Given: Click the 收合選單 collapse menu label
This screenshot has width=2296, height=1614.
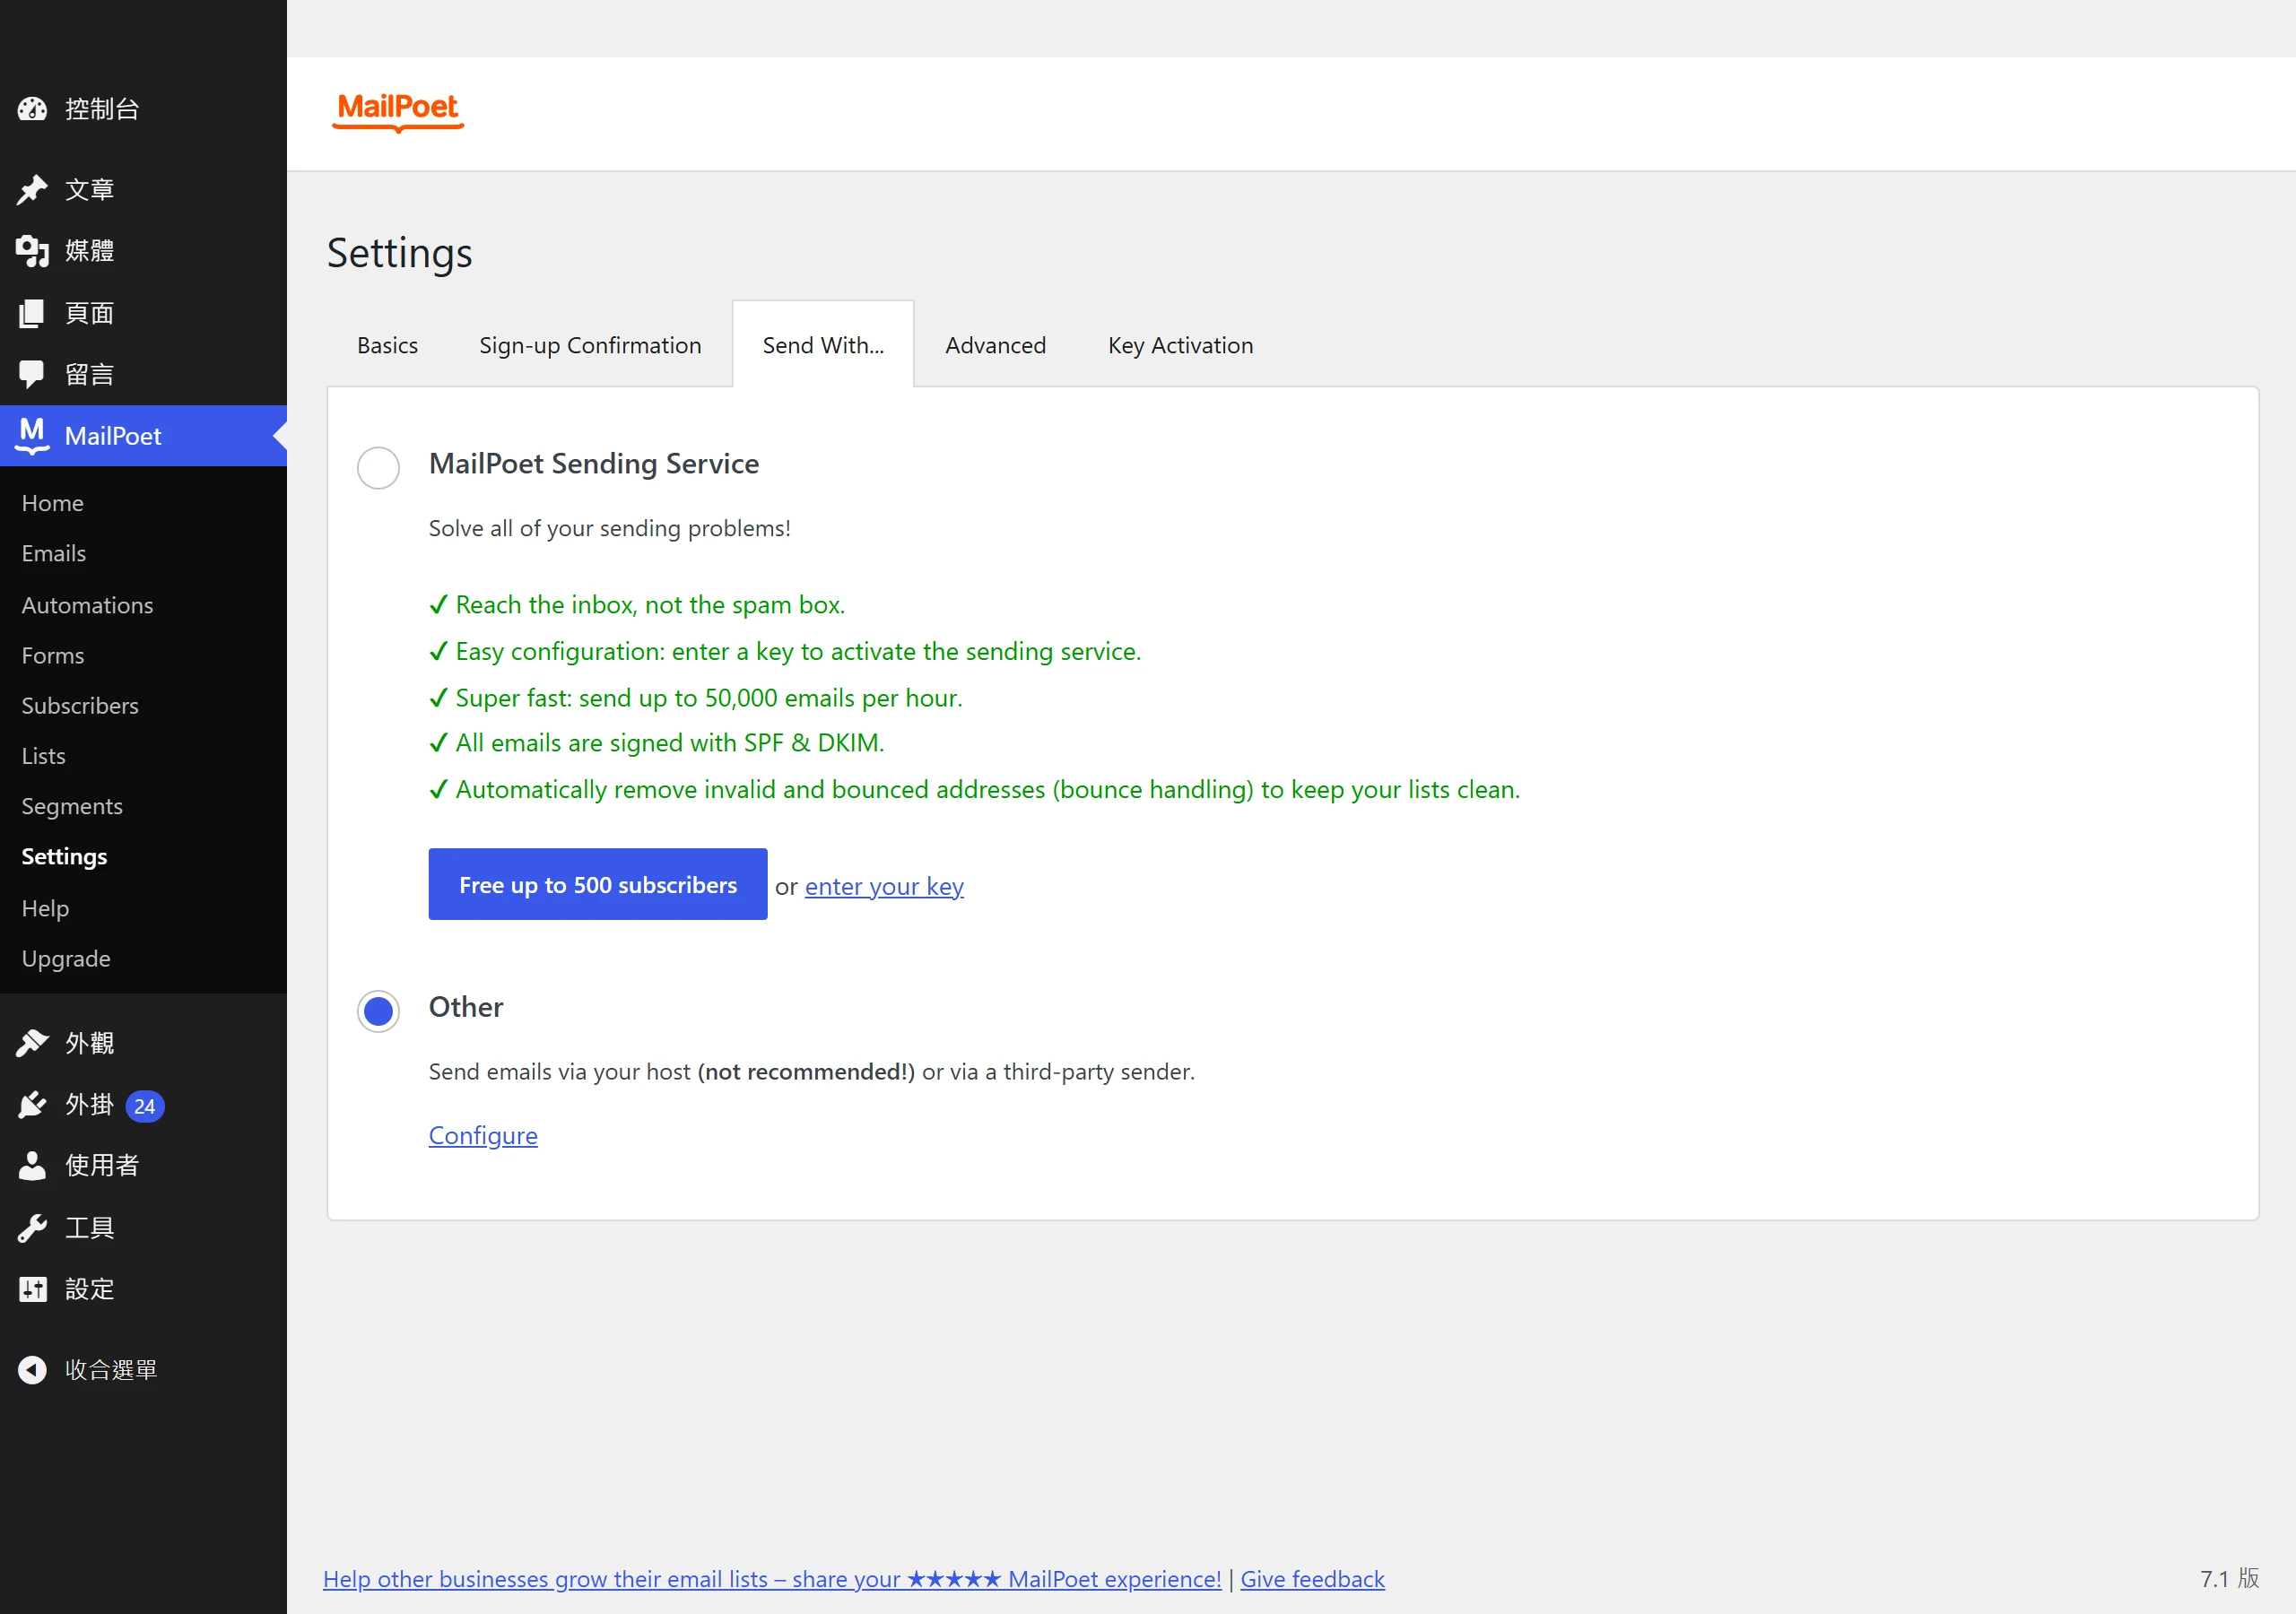Looking at the screenshot, I should 111,1370.
